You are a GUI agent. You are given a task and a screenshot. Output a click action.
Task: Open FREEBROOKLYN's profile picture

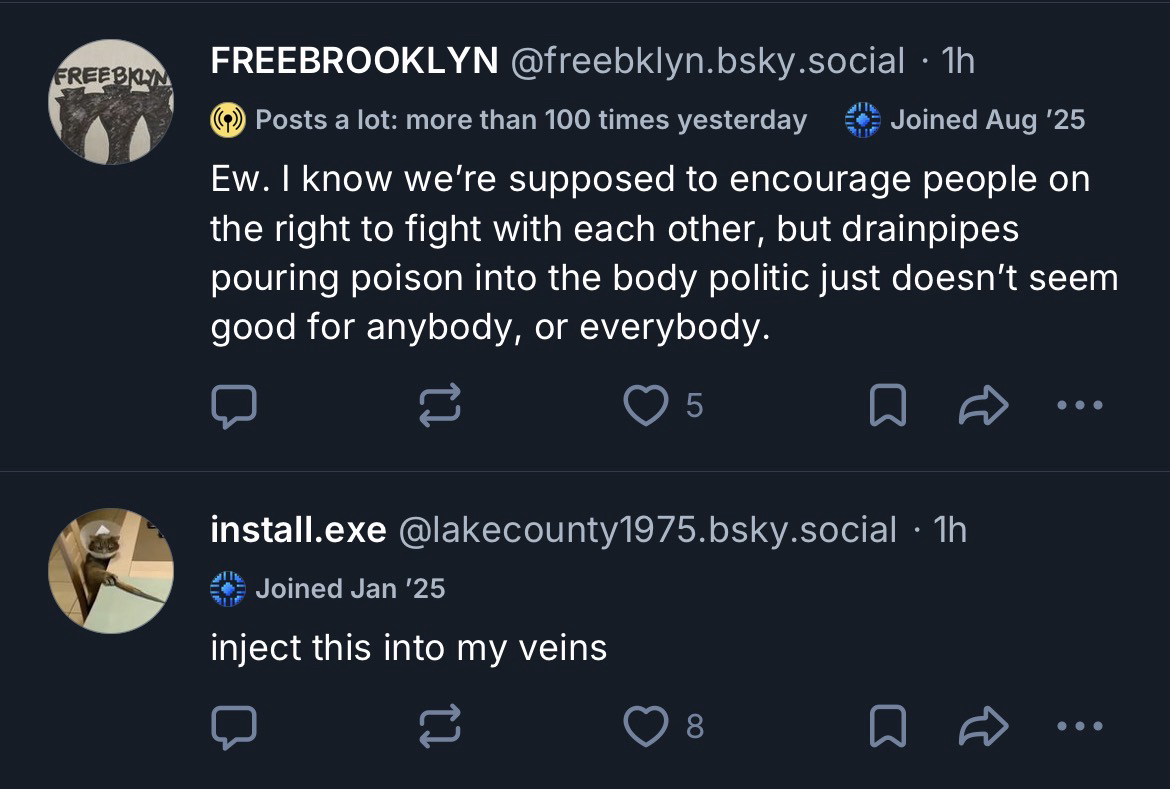tap(110, 102)
